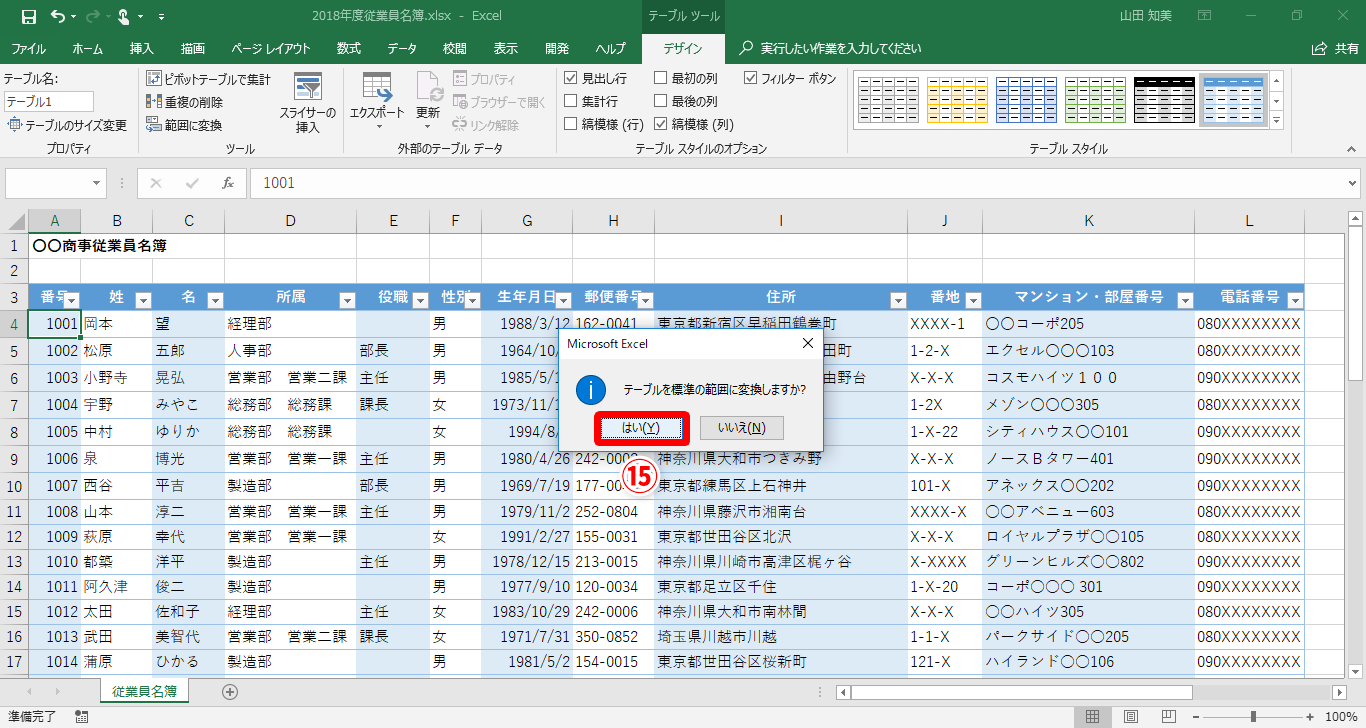1366x728 pixels.
Task: Click the touch/mouse mode icon
Action: pyautogui.click(x=124, y=16)
